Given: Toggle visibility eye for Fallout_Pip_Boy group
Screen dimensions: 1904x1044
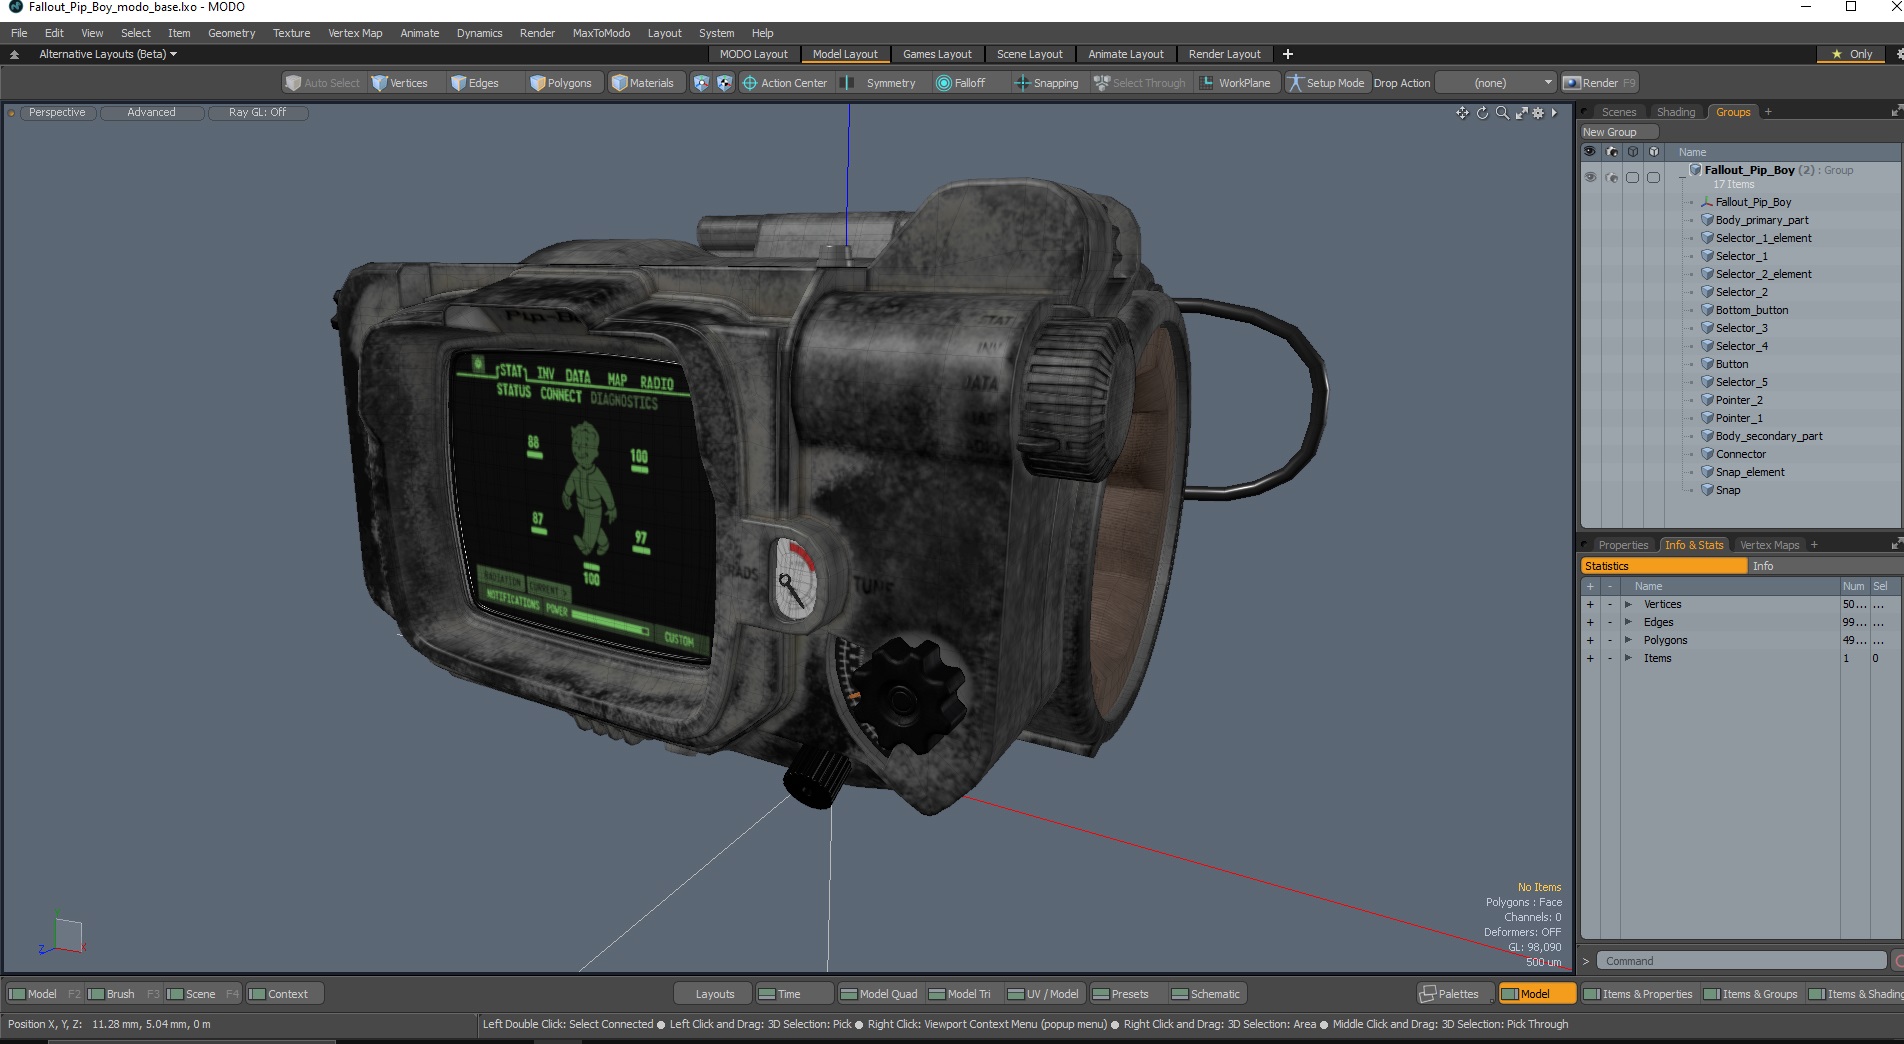Looking at the screenshot, I should (1590, 177).
